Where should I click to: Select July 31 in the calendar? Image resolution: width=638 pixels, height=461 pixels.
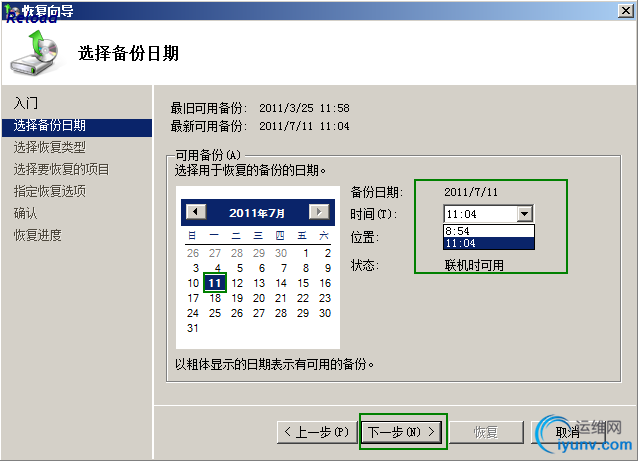pyautogui.click(x=193, y=328)
